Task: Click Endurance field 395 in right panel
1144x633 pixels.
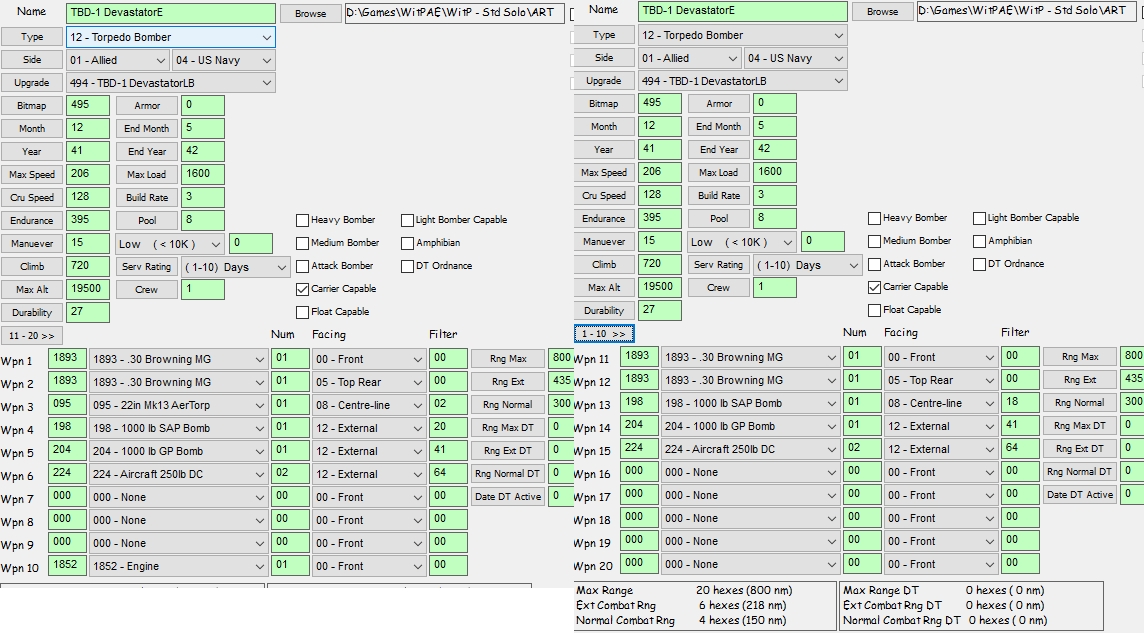Action: [x=660, y=218]
